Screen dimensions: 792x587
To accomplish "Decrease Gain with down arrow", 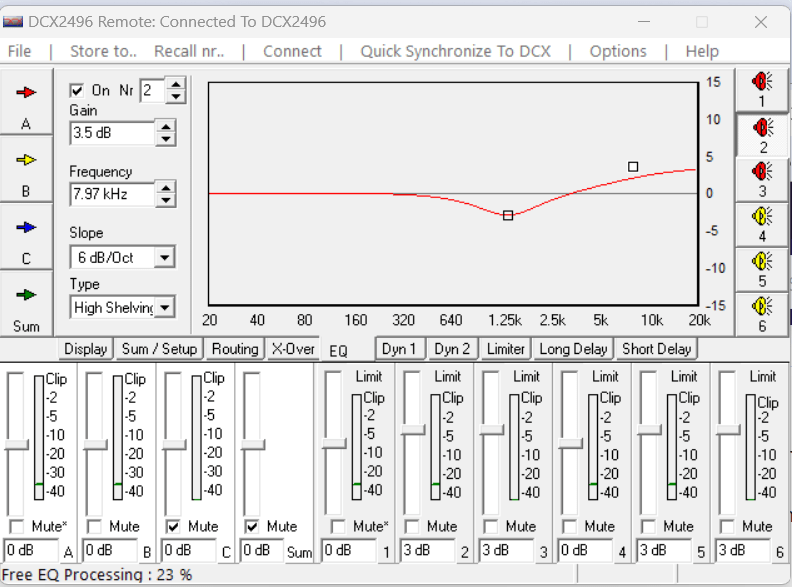I will (165, 138).
